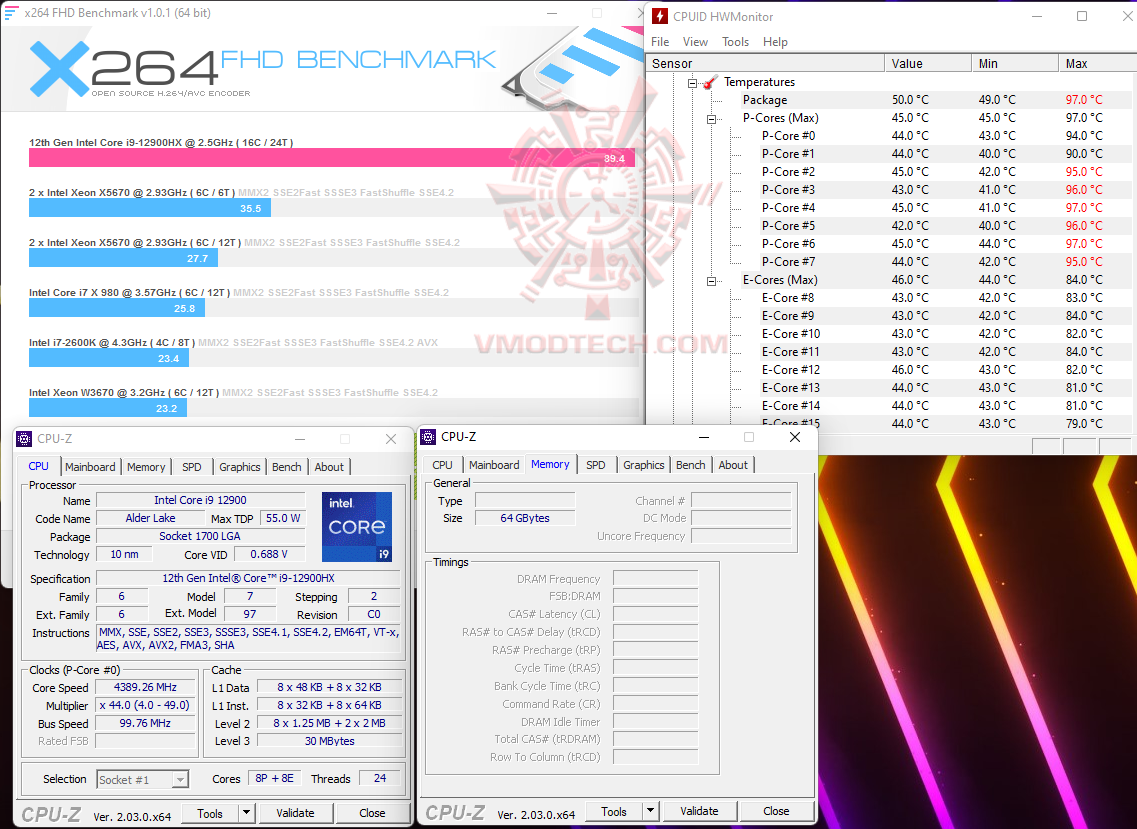
Task: Click the Intel Core i7 X 980 benchmark label
Action: tap(130, 292)
